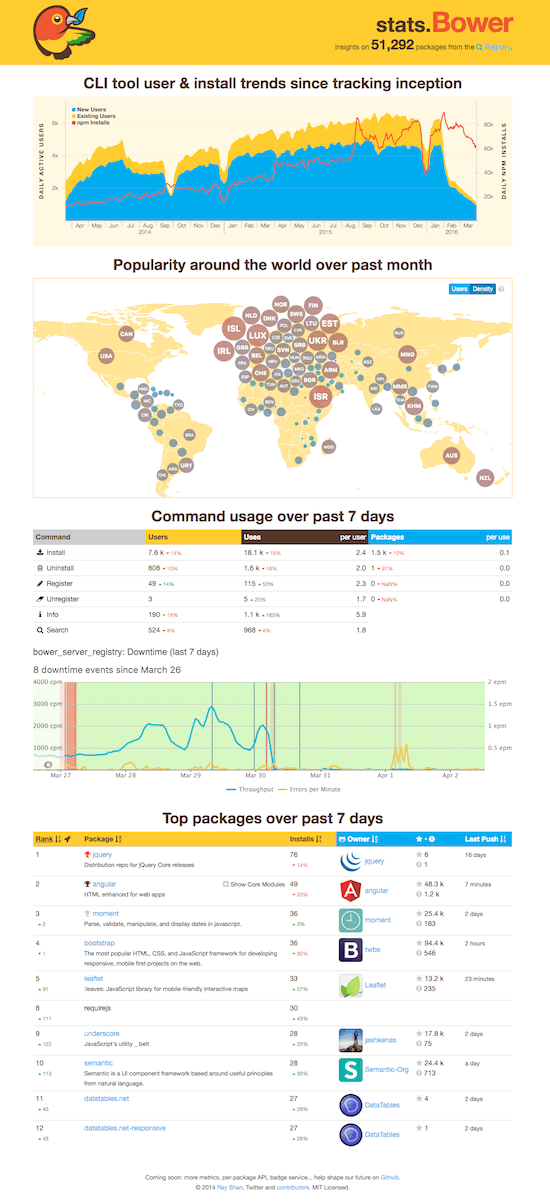
Task: Click the Install command download icon
Action: tap(40, 552)
